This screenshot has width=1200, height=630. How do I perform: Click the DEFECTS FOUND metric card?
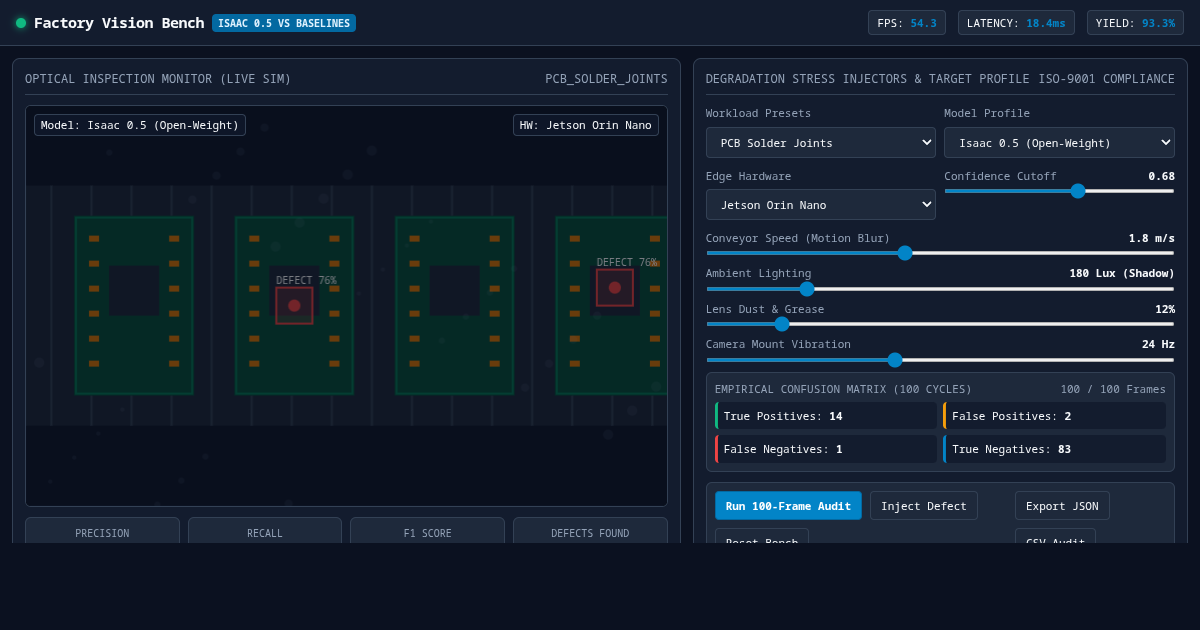[x=590, y=531]
